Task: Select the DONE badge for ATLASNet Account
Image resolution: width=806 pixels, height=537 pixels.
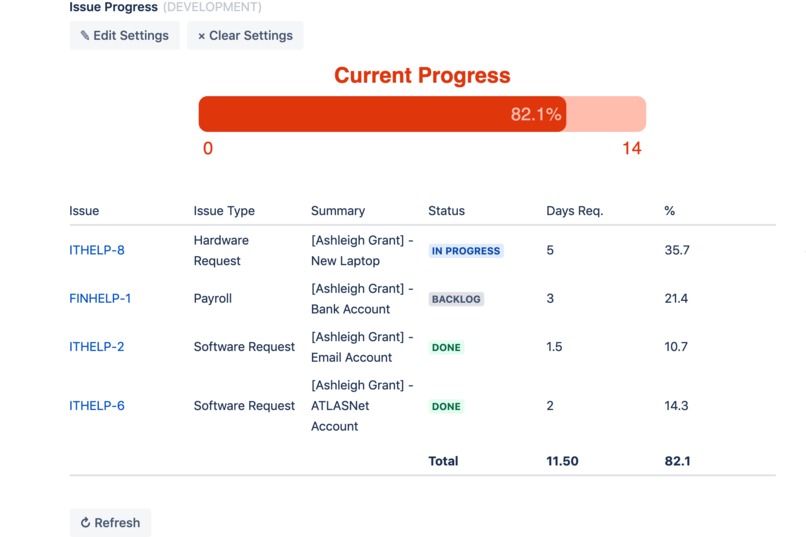Action: click(446, 406)
